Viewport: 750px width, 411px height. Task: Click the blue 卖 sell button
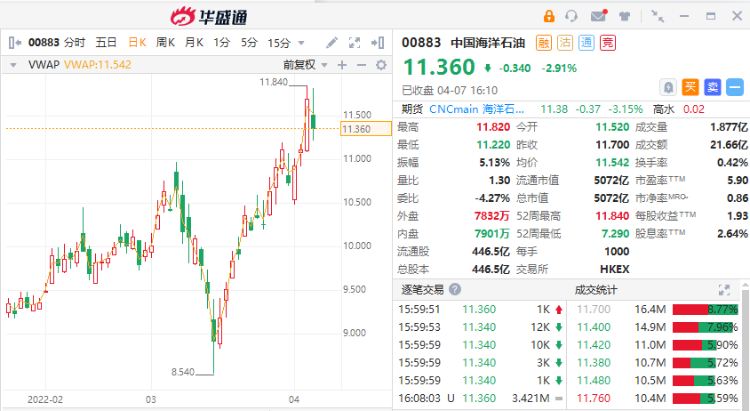[x=712, y=87]
